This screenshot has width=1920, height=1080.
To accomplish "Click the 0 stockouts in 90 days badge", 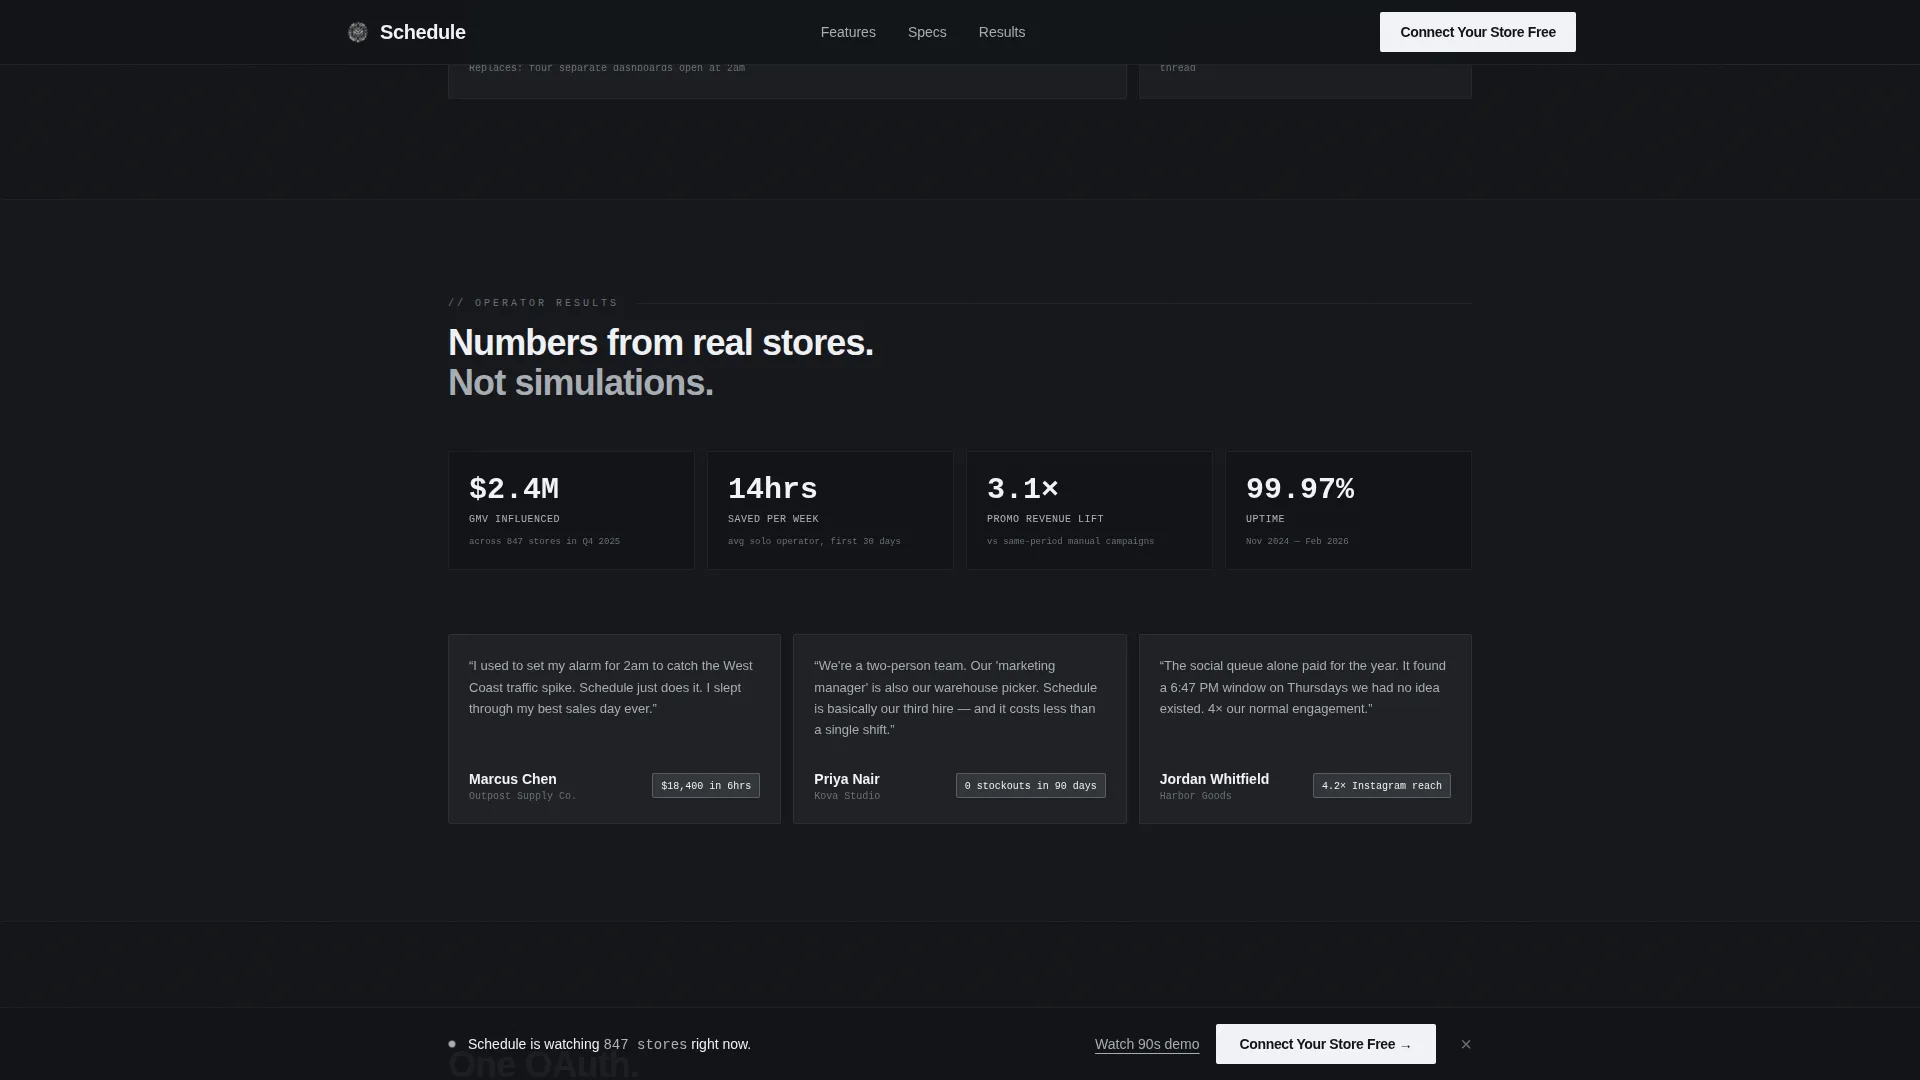I will click(1031, 786).
